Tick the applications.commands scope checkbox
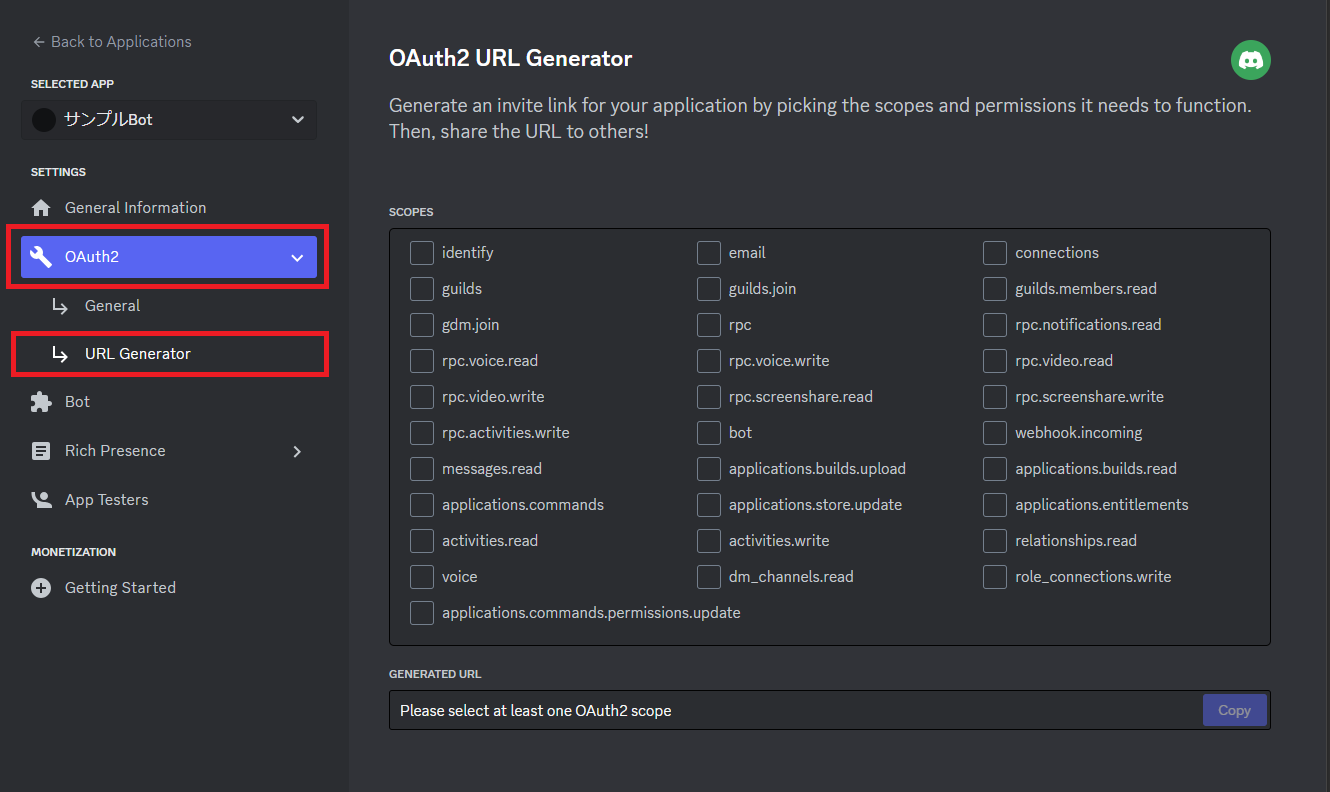Screen dimensions: 1330x792 pyautogui.click(x=422, y=505)
